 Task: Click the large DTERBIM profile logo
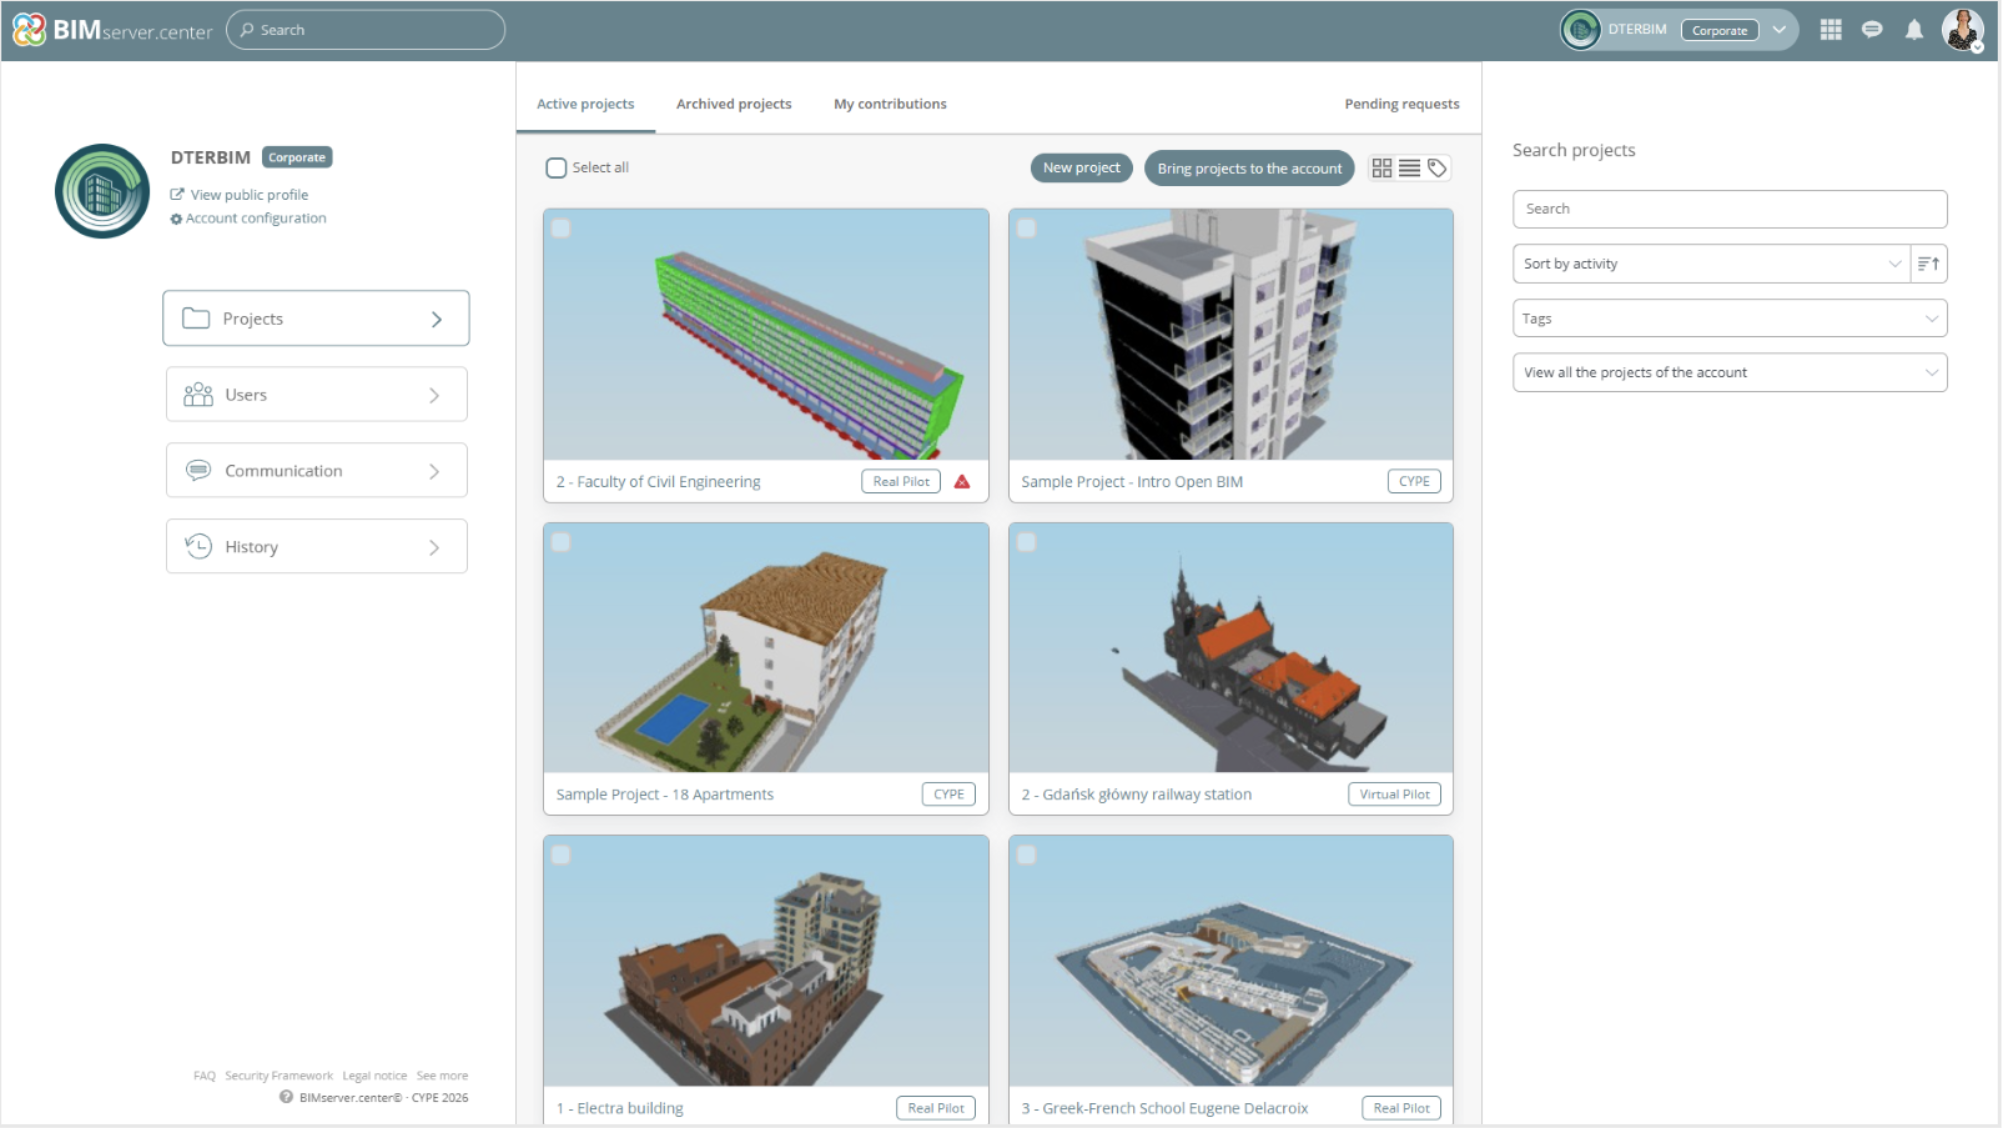point(102,191)
